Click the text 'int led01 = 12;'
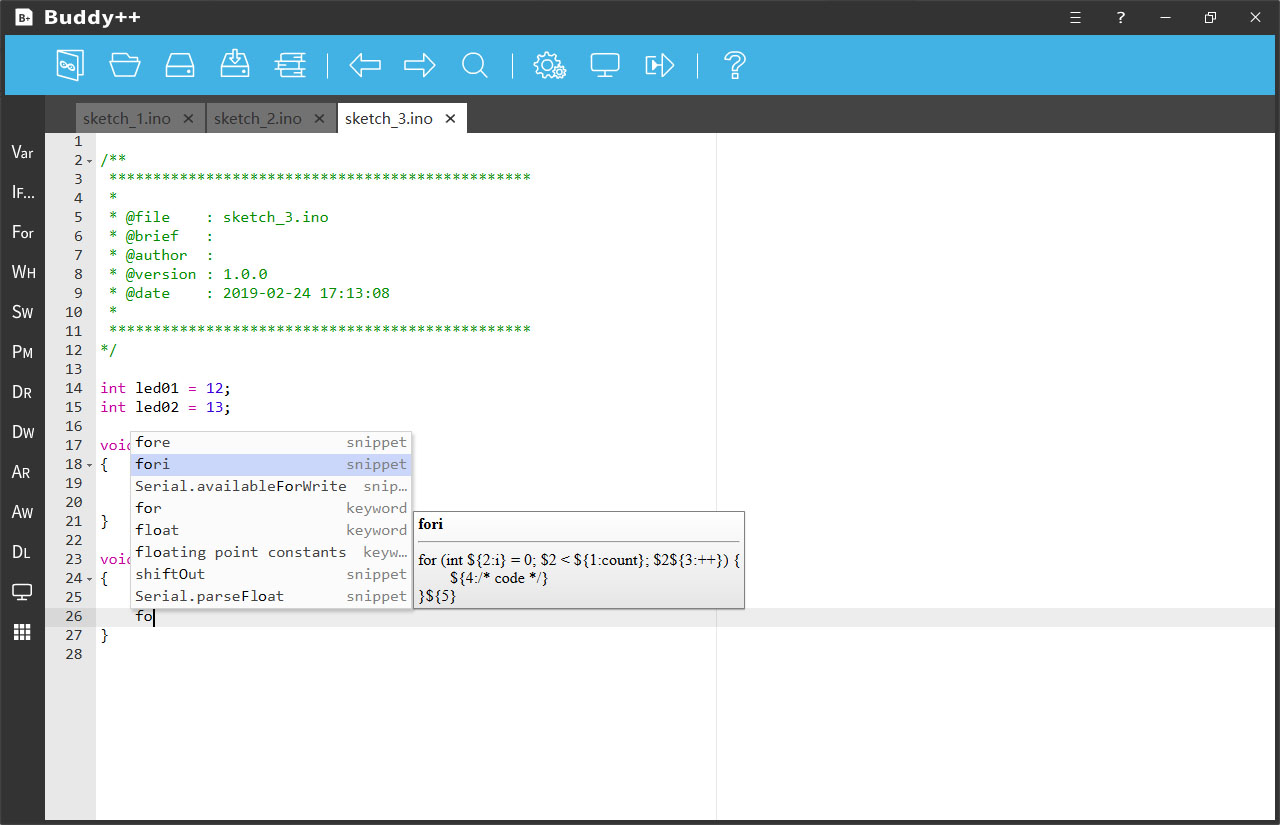This screenshot has height=825, width=1280. (x=165, y=388)
